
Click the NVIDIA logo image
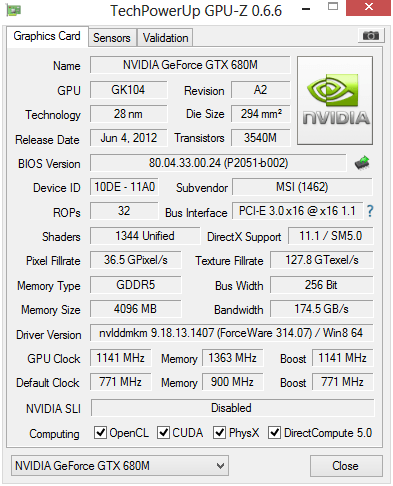[335, 100]
